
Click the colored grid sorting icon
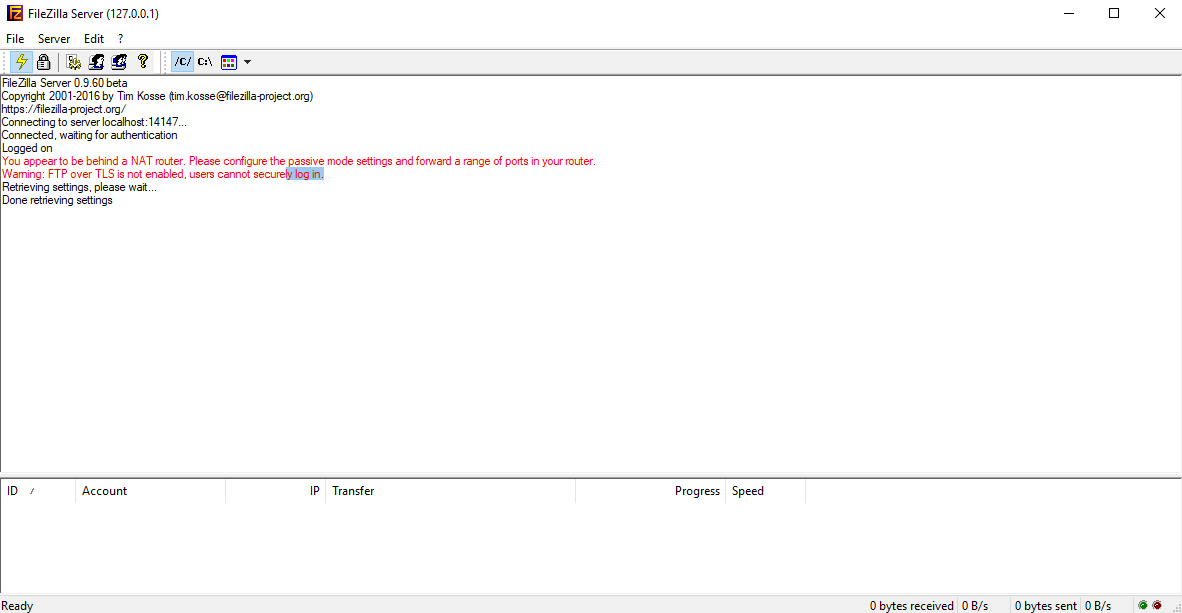point(229,62)
